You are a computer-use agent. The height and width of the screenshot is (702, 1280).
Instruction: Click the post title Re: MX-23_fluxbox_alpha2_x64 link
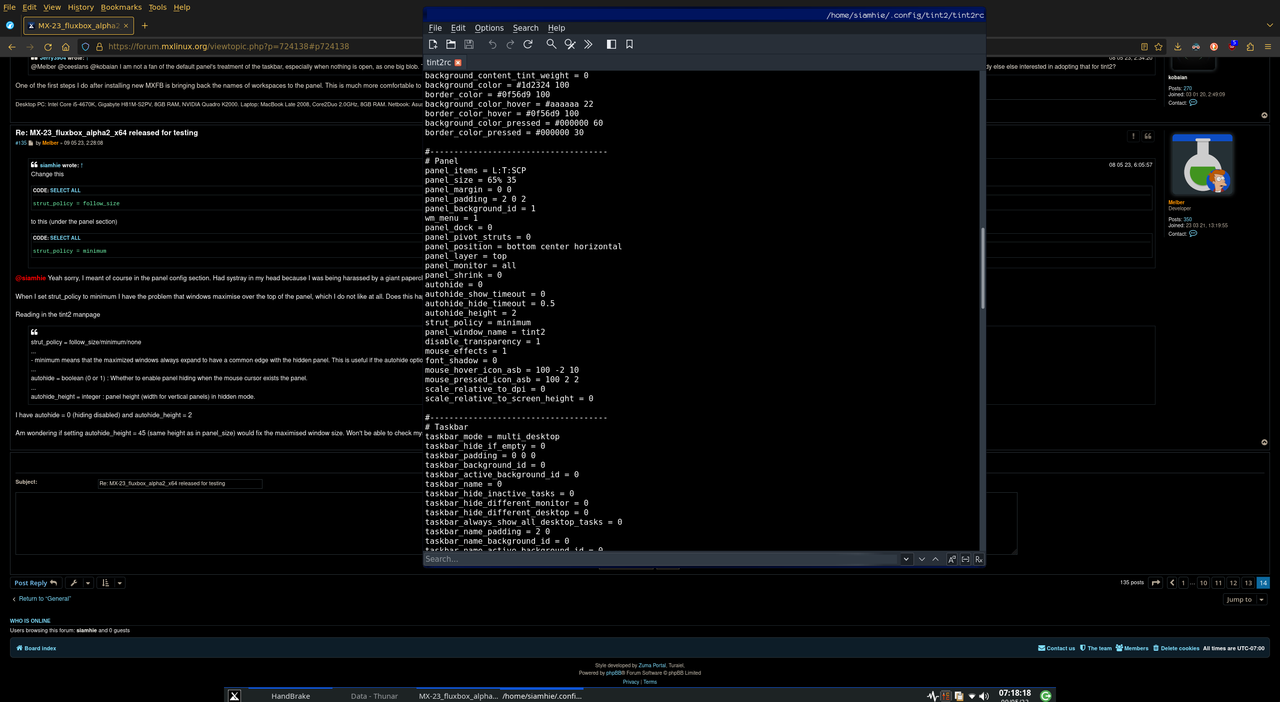tap(106, 132)
